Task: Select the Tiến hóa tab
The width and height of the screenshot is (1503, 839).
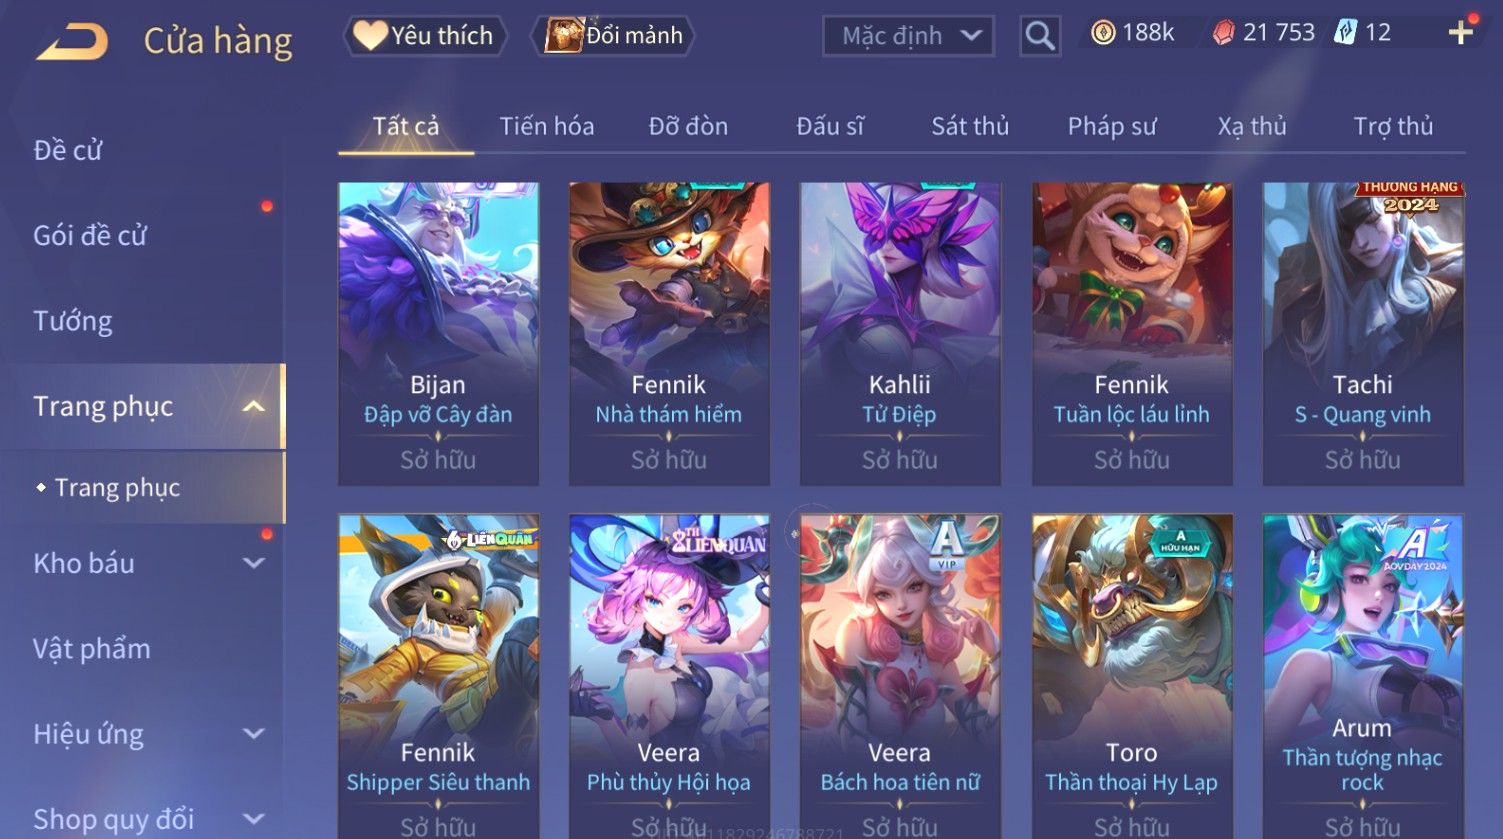Action: pos(546,126)
